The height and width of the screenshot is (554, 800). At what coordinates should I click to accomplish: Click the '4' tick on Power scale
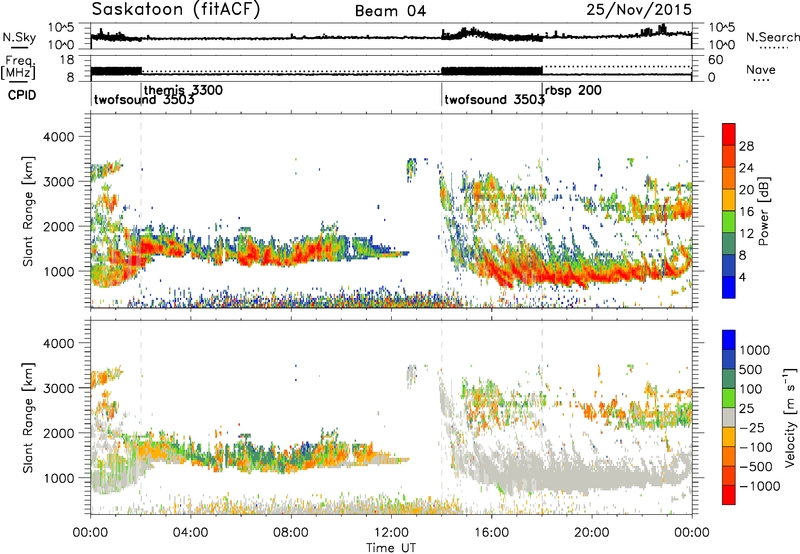(x=743, y=277)
